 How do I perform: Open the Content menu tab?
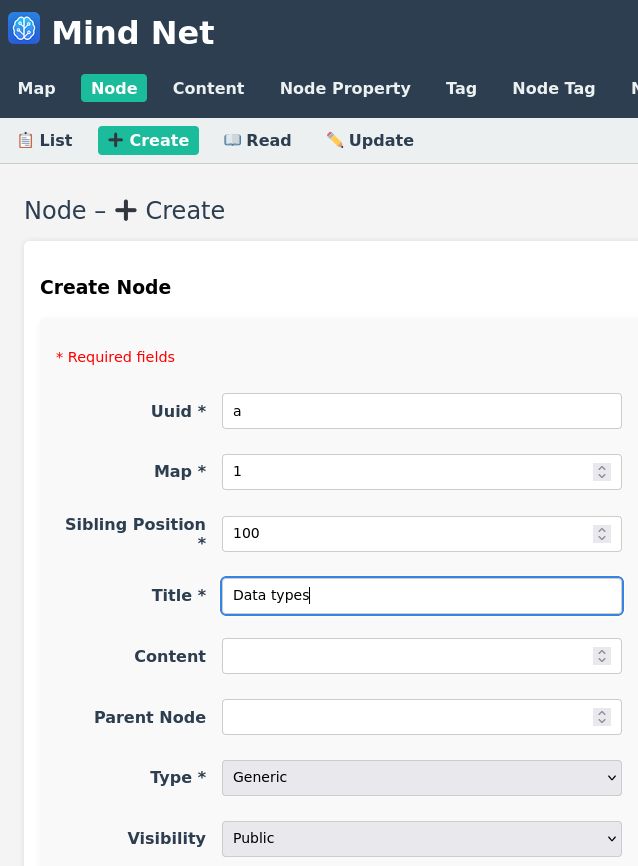(208, 88)
